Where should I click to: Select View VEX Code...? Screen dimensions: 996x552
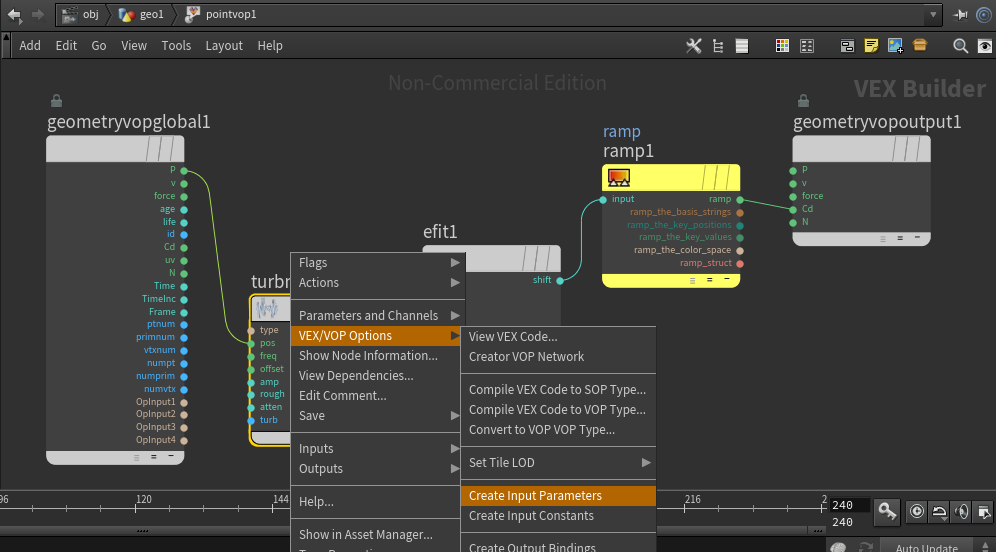click(558, 337)
